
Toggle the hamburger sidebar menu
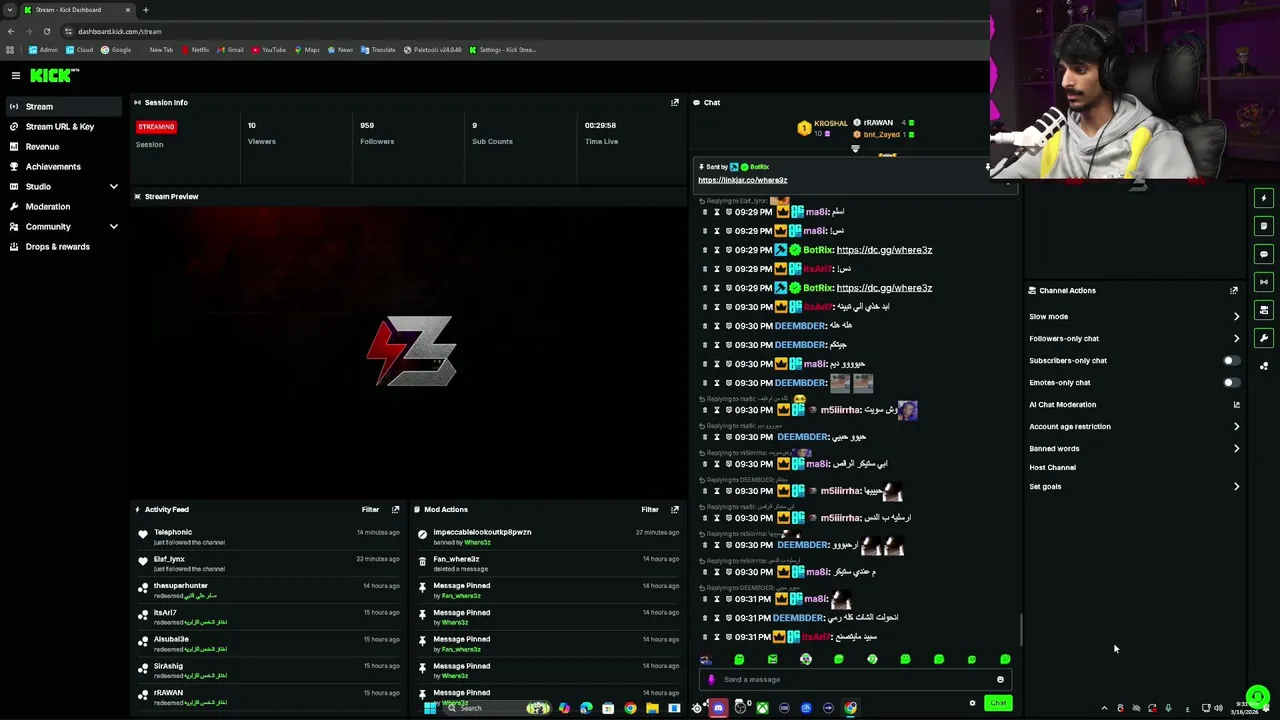(15, 76)
